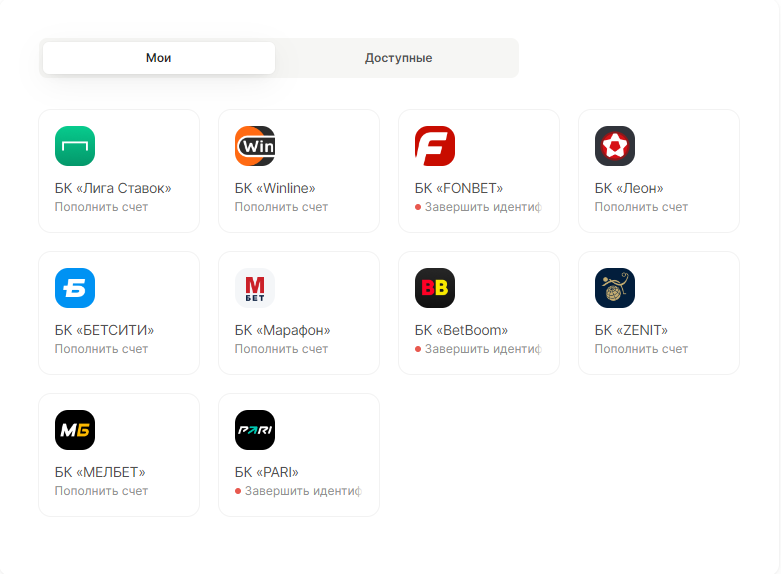Click the BetBoom BB logo icon
This screenshot has width=781, height=574.
point(435,288)
